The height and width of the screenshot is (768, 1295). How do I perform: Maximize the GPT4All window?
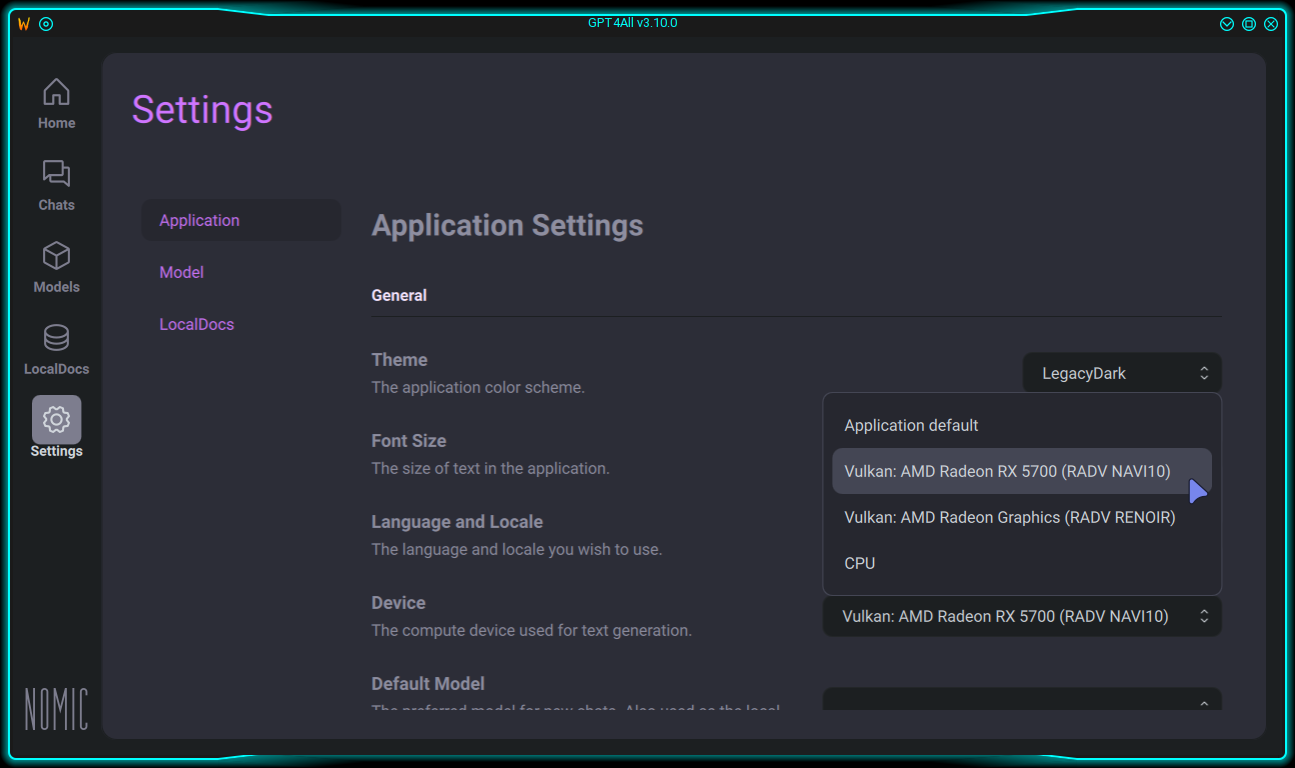(1249, 24)
